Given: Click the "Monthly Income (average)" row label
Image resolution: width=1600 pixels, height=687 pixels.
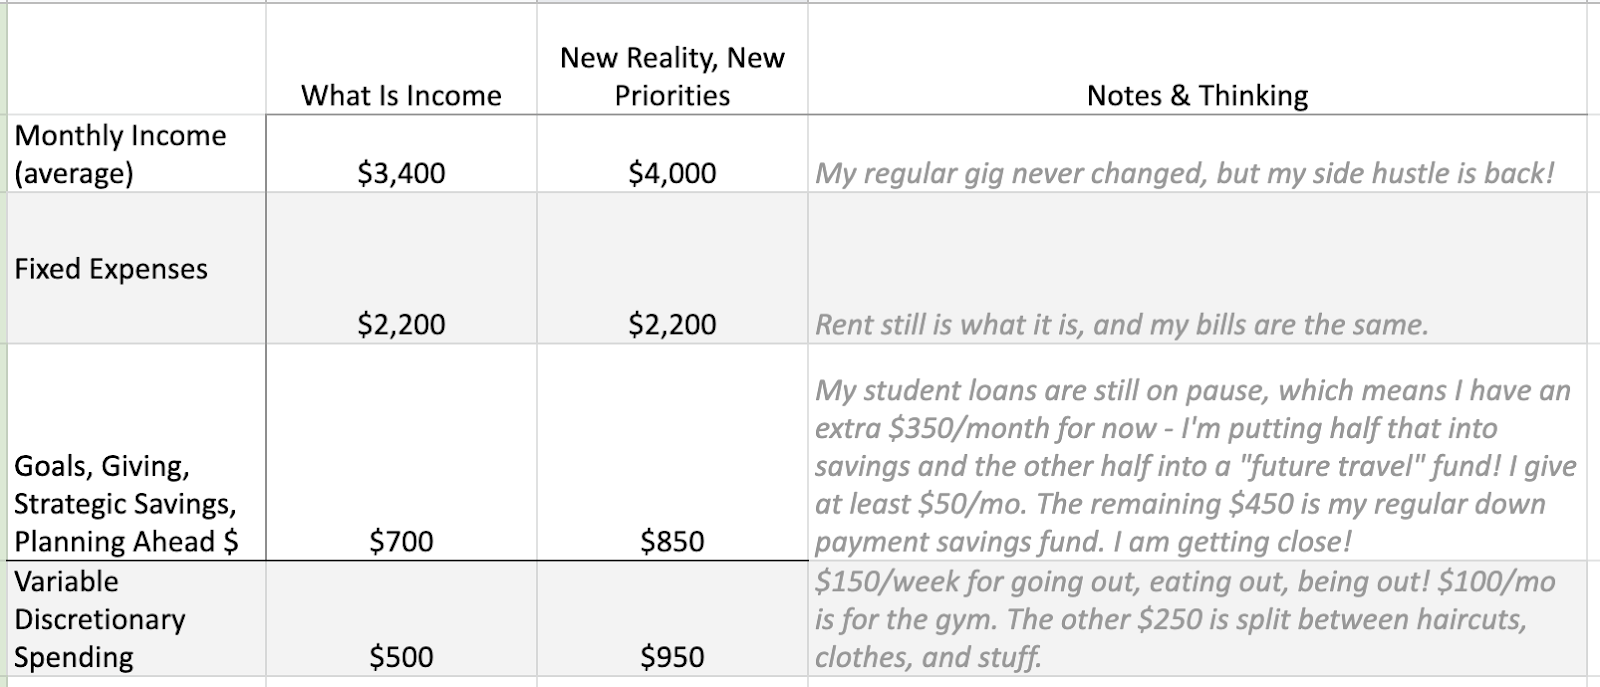Looking at the screenshot, I should point(137,154).
